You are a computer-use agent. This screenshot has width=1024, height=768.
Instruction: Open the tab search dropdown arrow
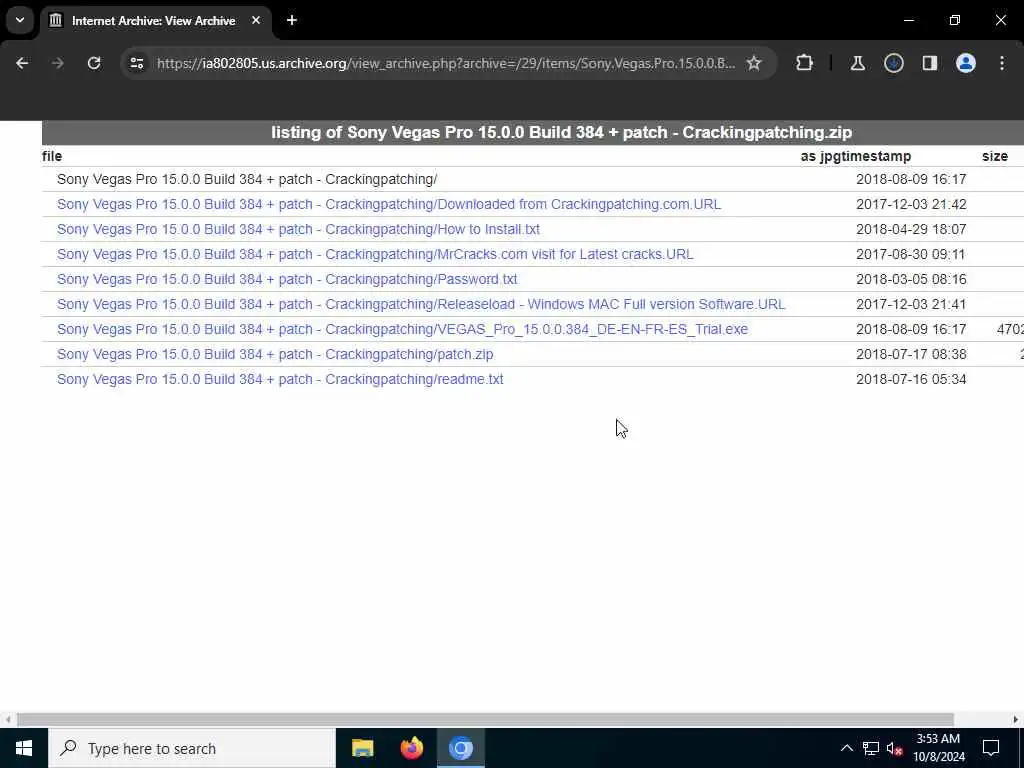(x=20, y=20)
